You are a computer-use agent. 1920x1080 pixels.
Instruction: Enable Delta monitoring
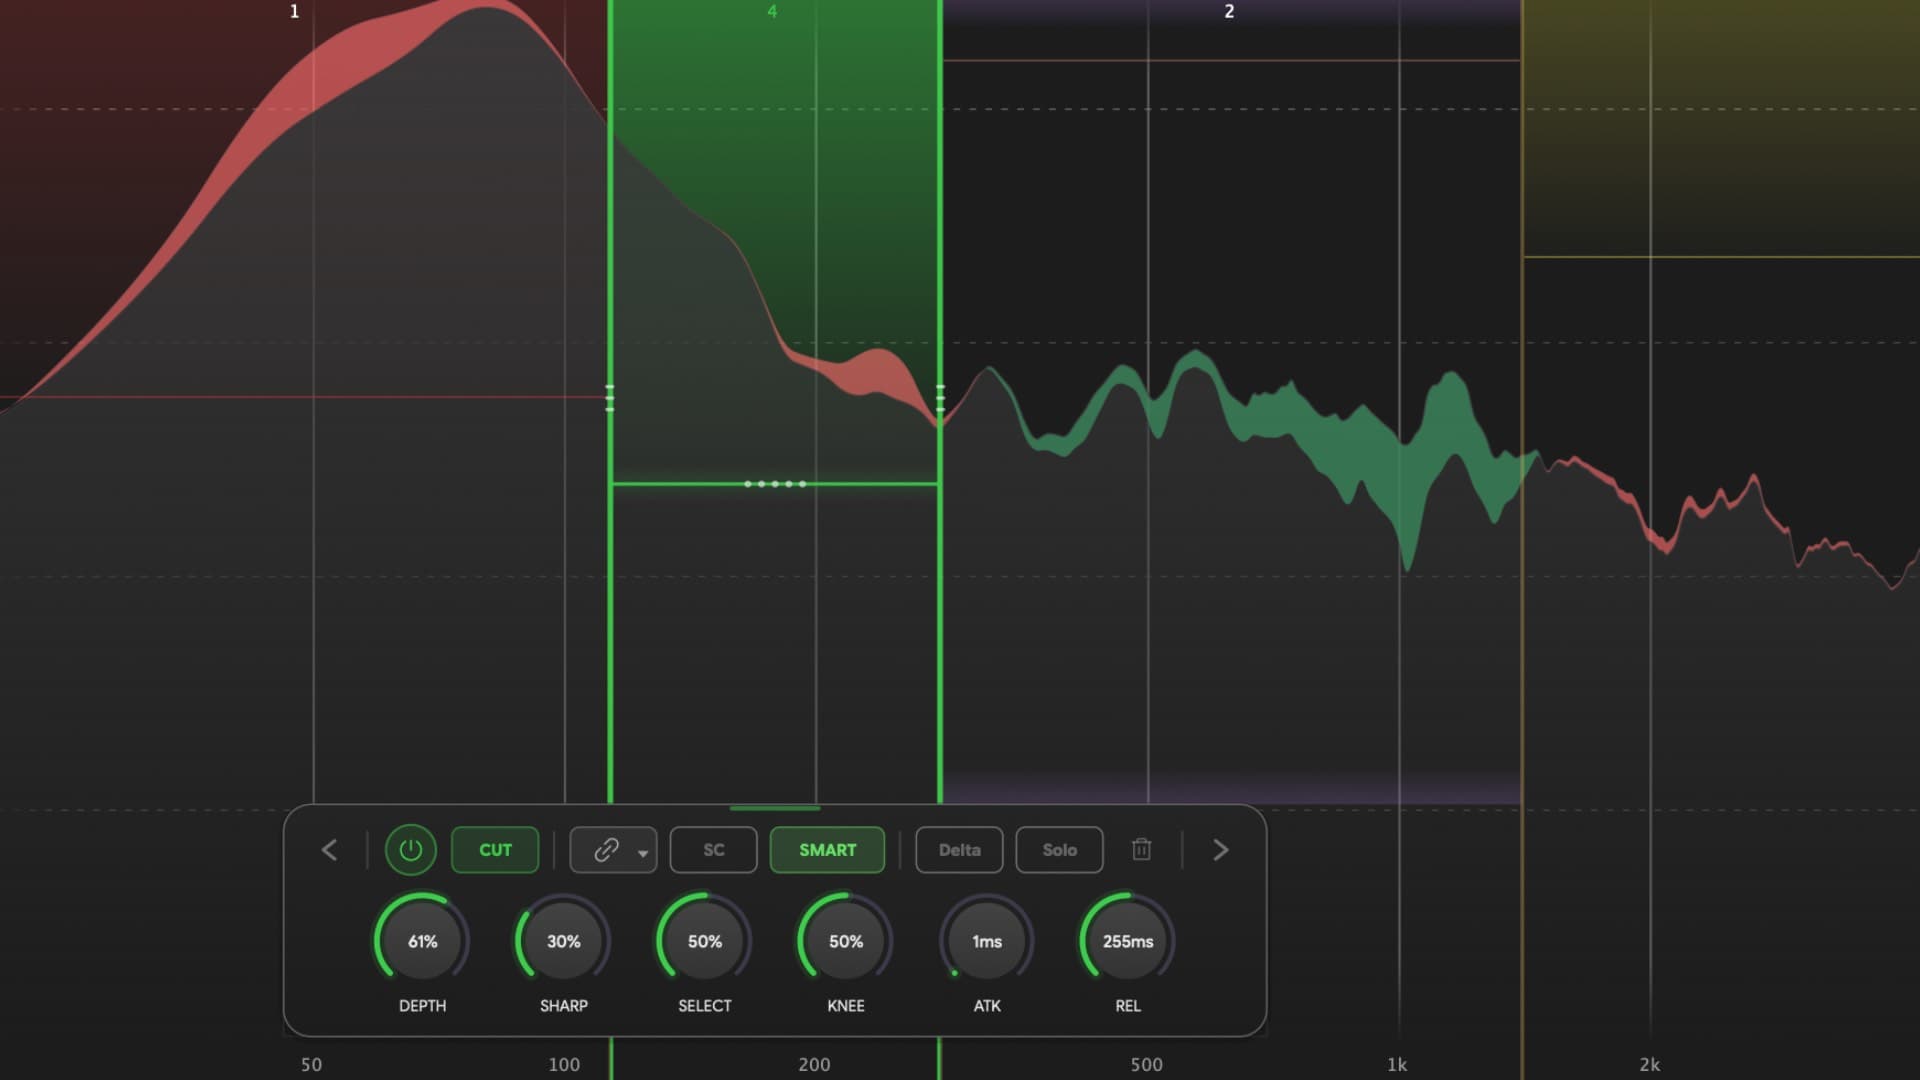958,850
